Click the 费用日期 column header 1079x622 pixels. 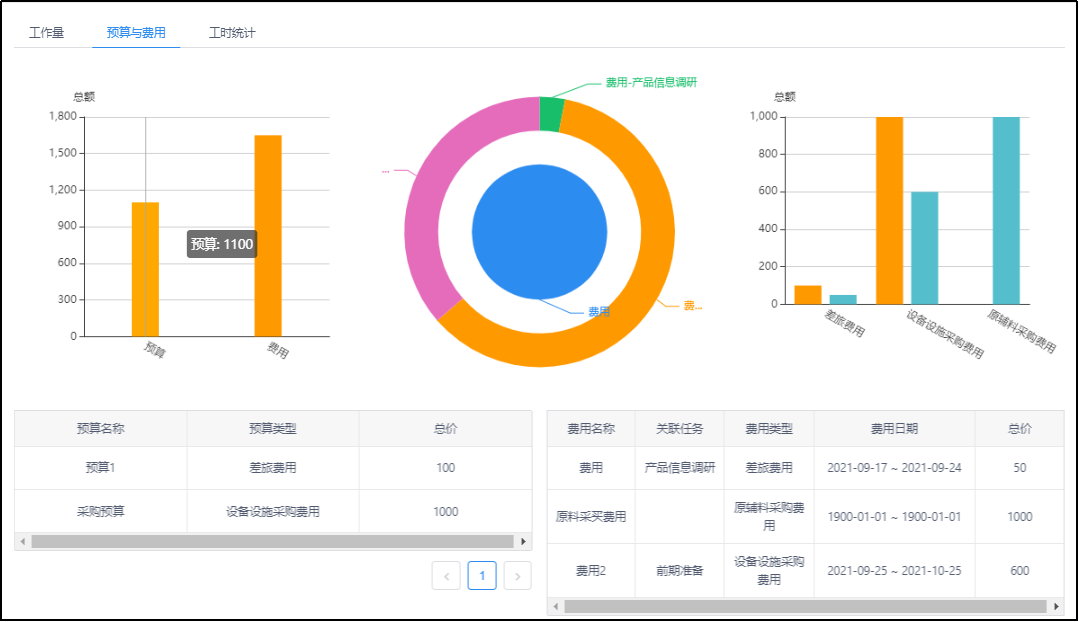[894, 428]
